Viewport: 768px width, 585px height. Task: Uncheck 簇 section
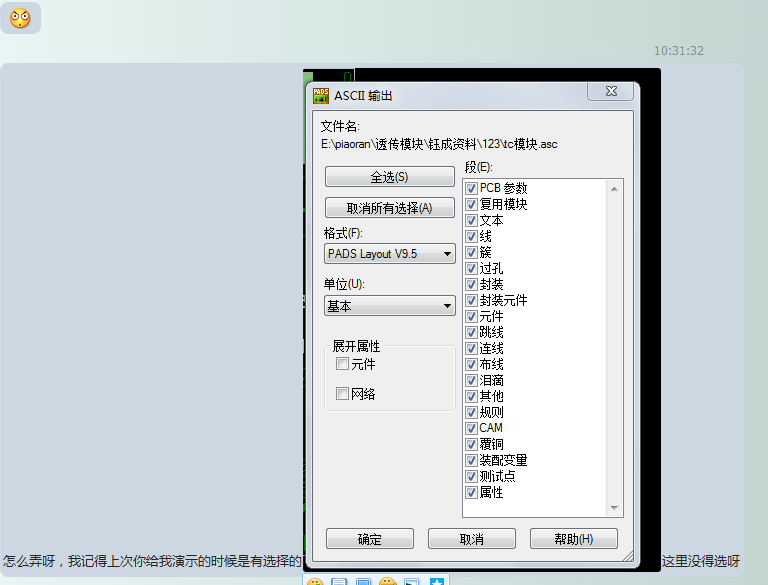471,252
